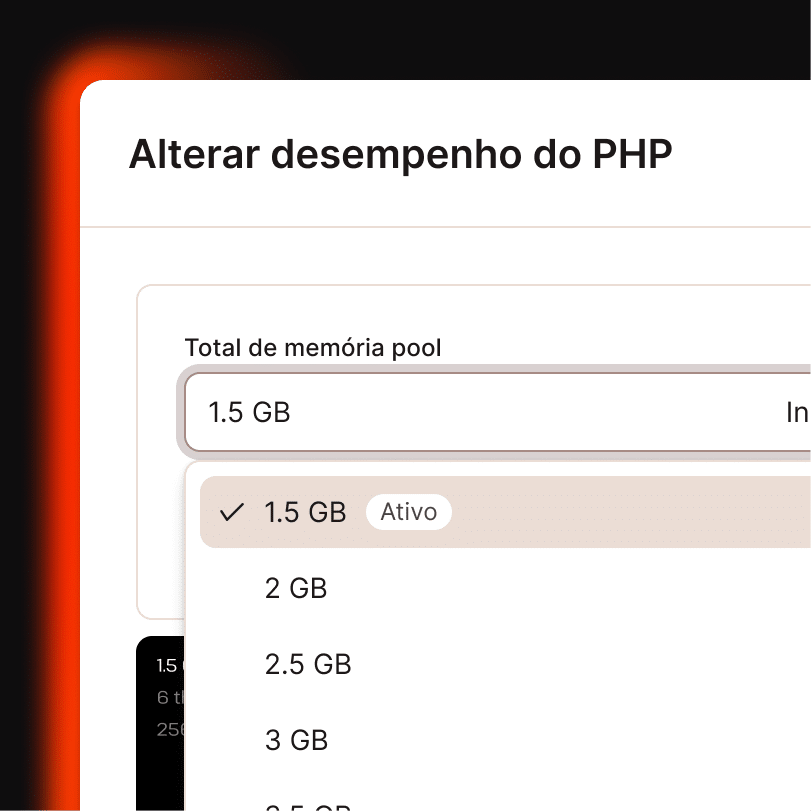Open the "Total de memória pool" select box
Screen dimensions: 811x811
pos(450,412)
